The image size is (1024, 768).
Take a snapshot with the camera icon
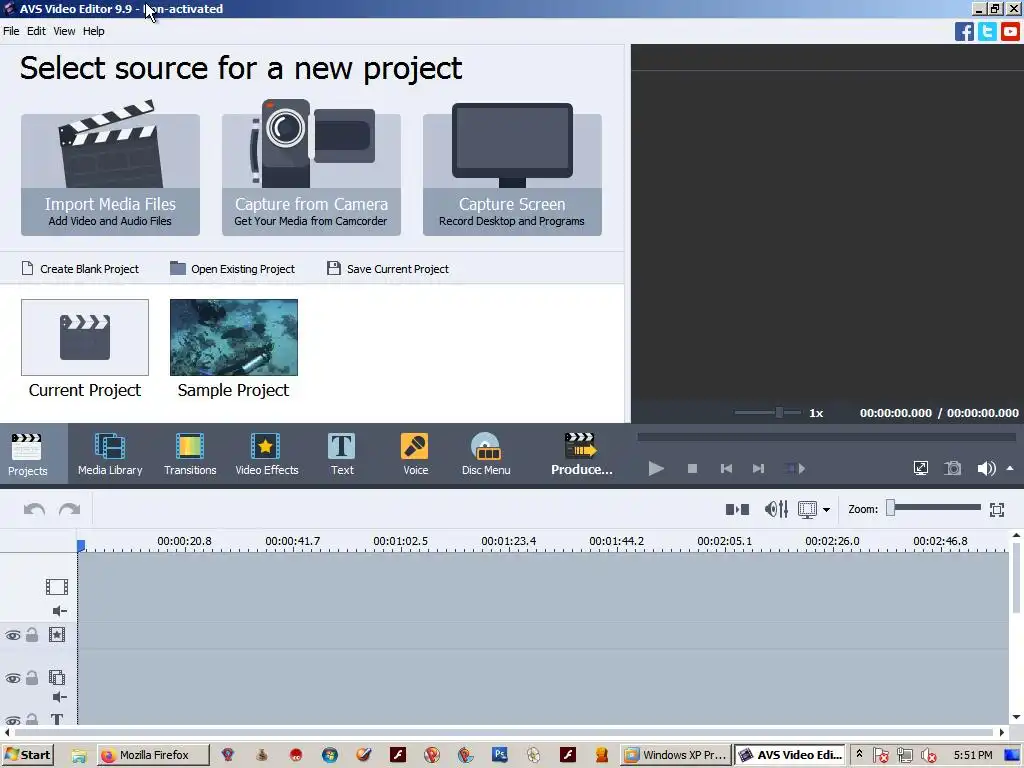tap(953, 468)
